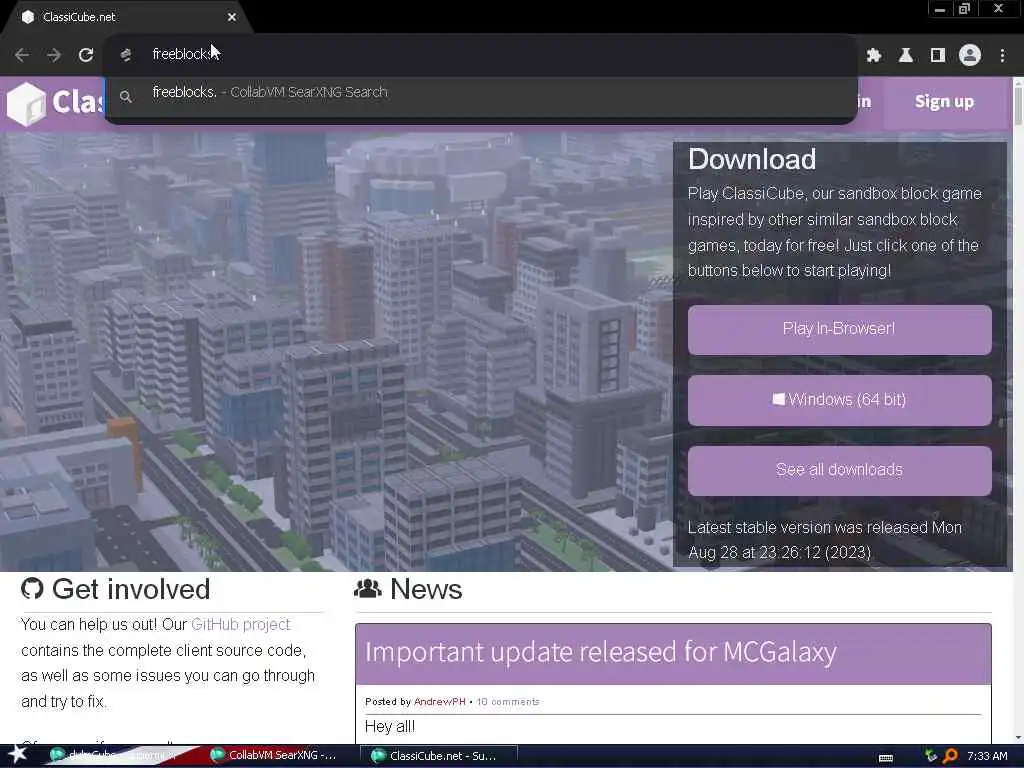This screenshot has height=768, width=1024.
Task: Select the ClassiCube.net browser tab
Action: point(127,17)
